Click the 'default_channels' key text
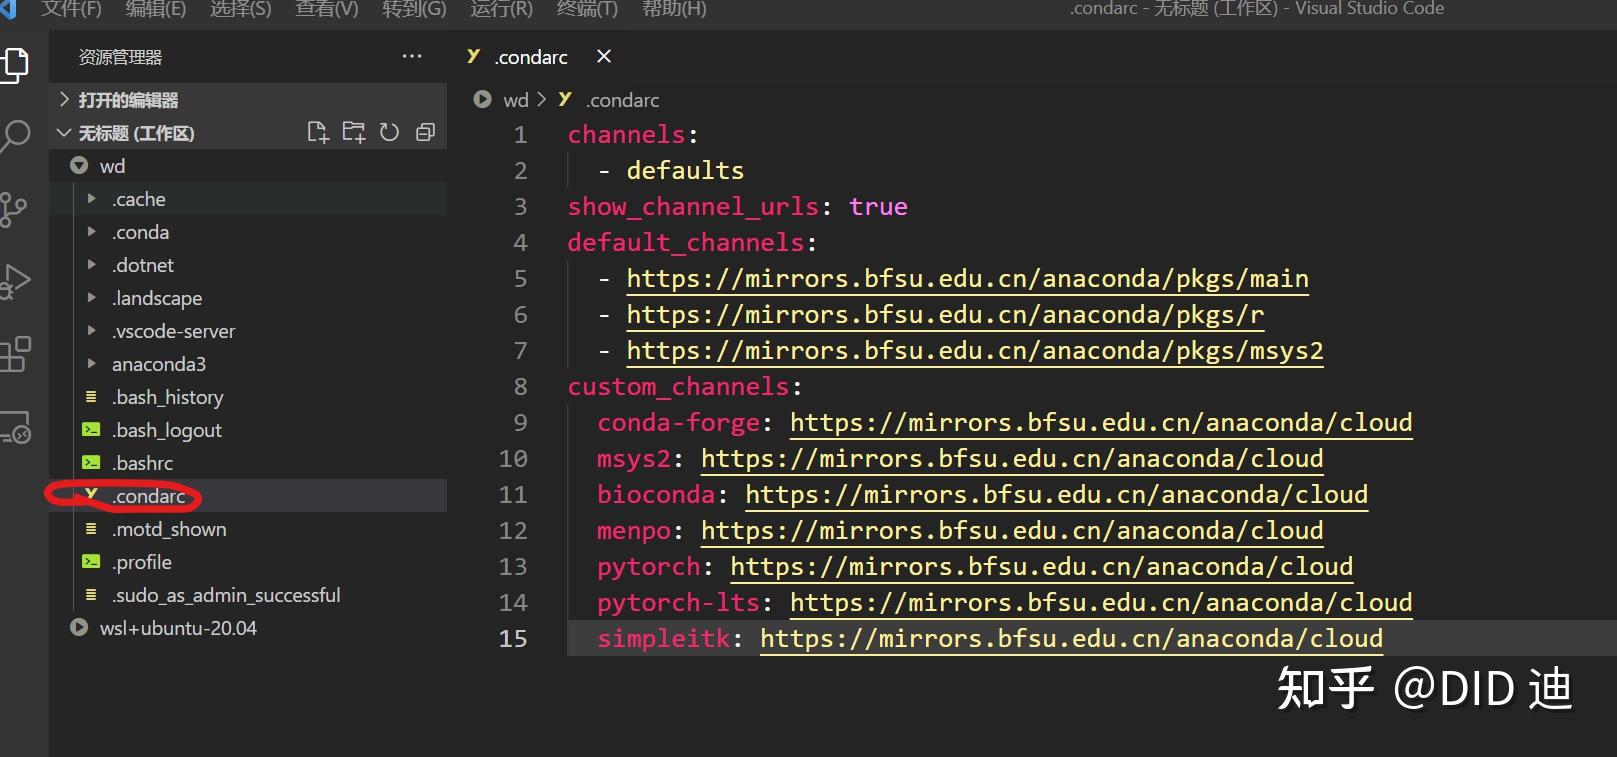The width and height of the screenshot is (1617, 757). point(686,243)
